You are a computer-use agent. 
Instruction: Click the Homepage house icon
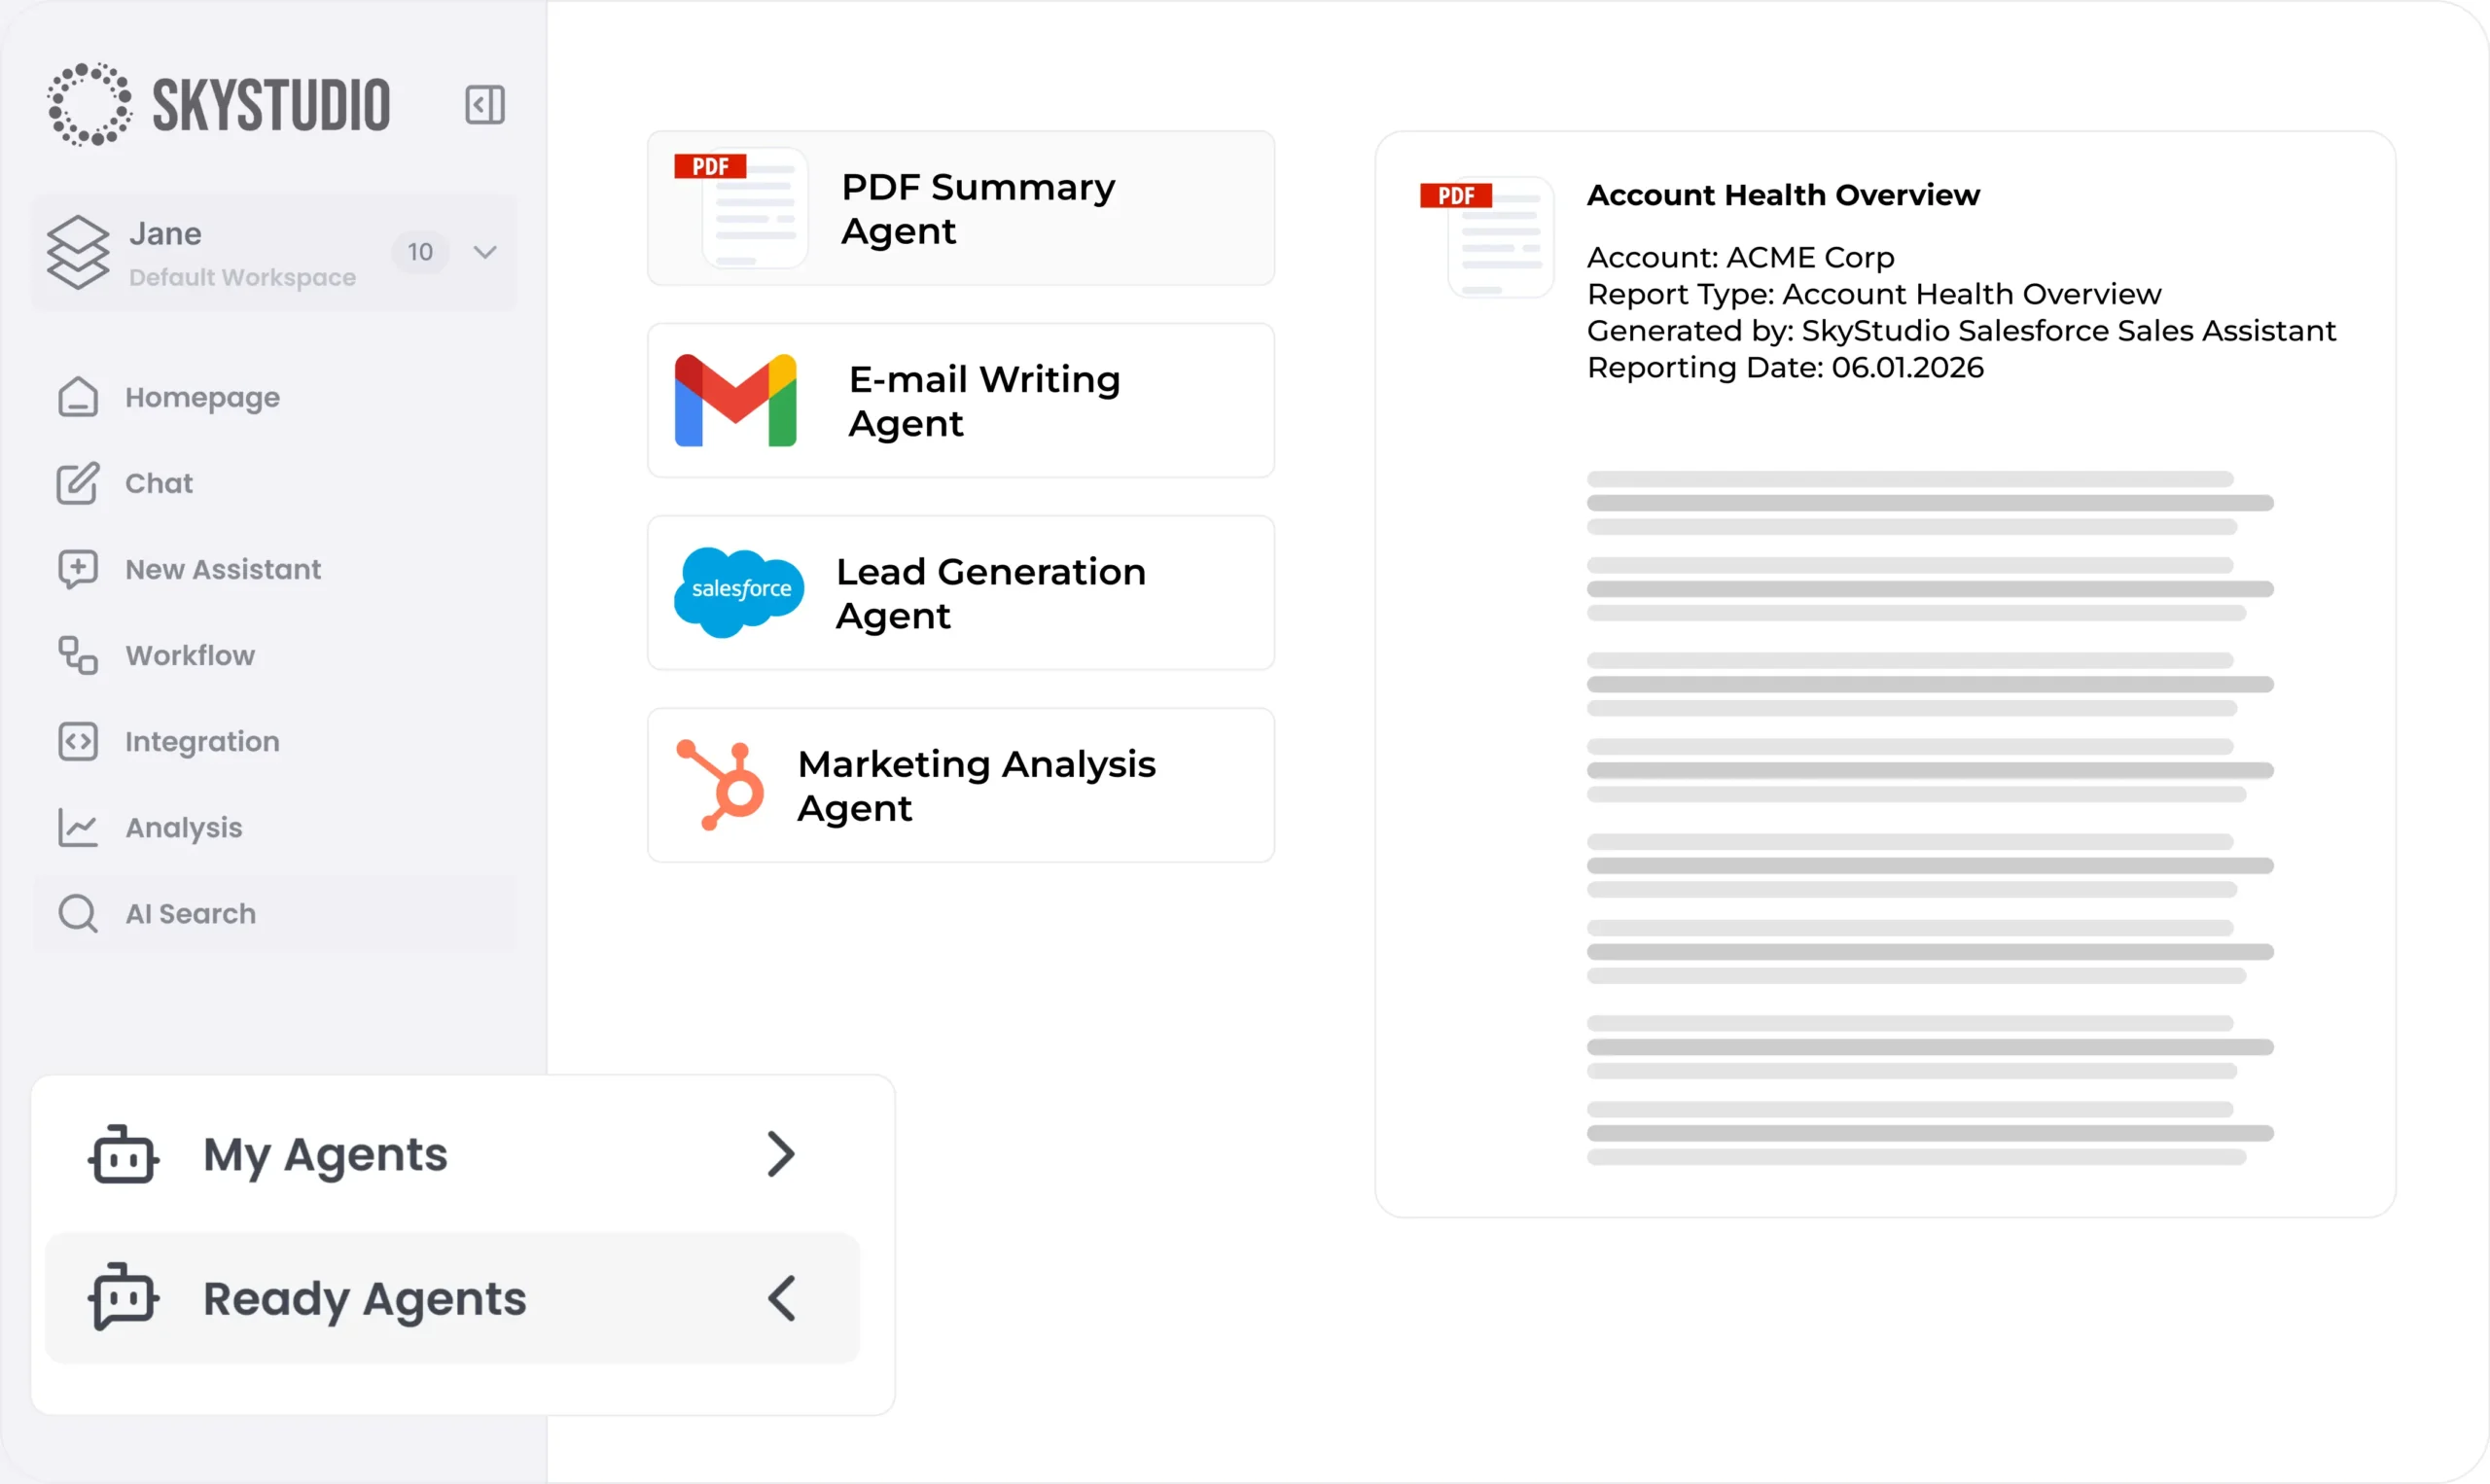click(77, 397)
